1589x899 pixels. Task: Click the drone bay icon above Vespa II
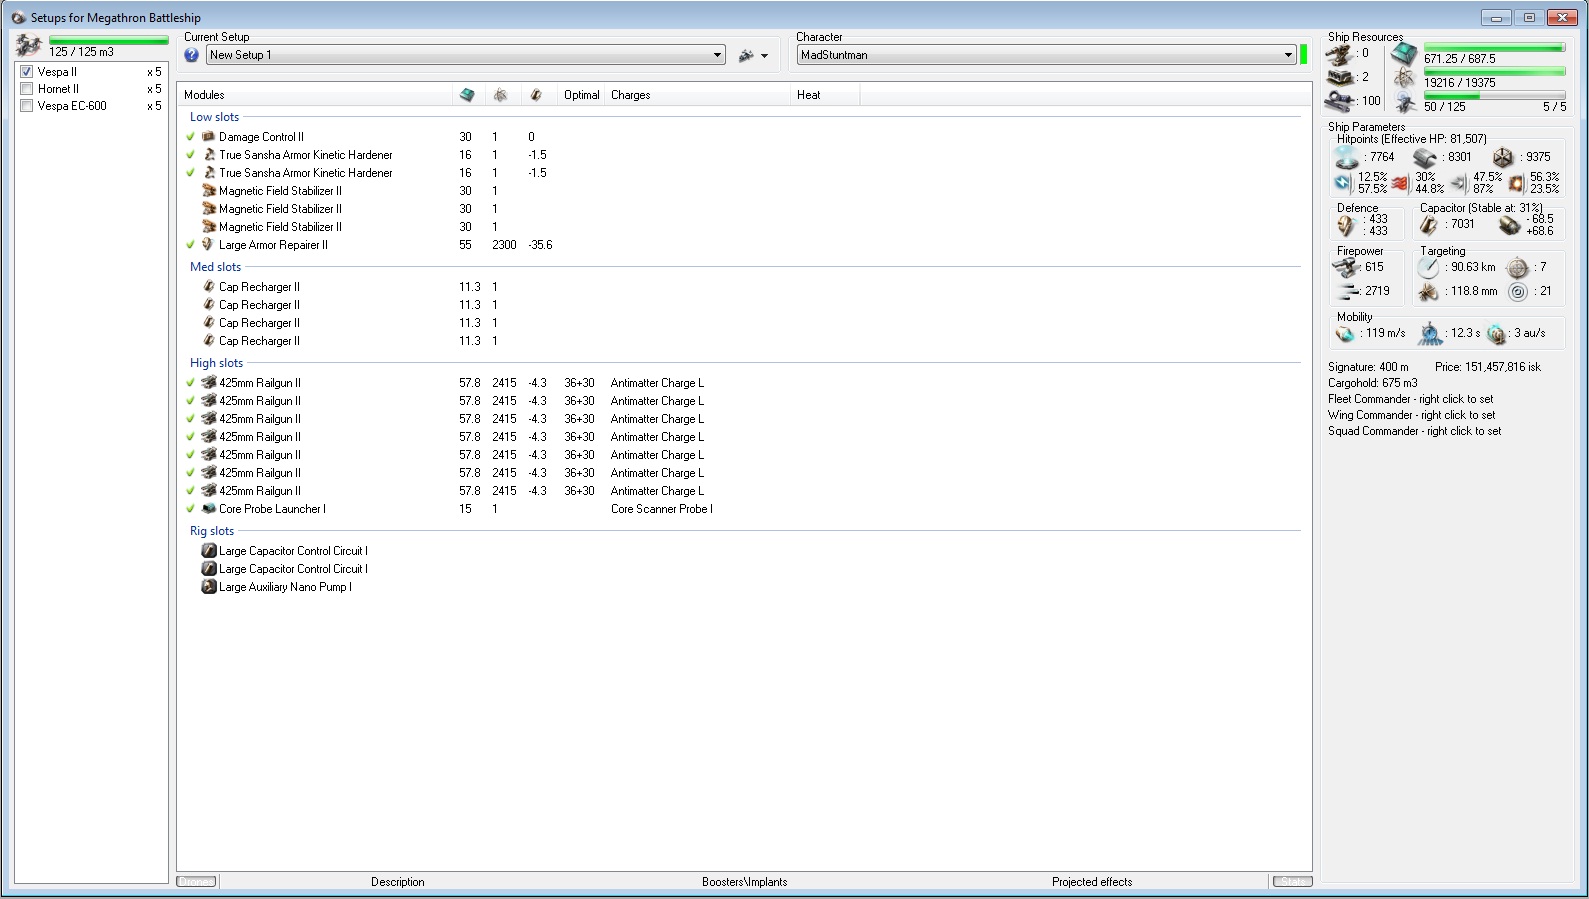coord(29,45)
